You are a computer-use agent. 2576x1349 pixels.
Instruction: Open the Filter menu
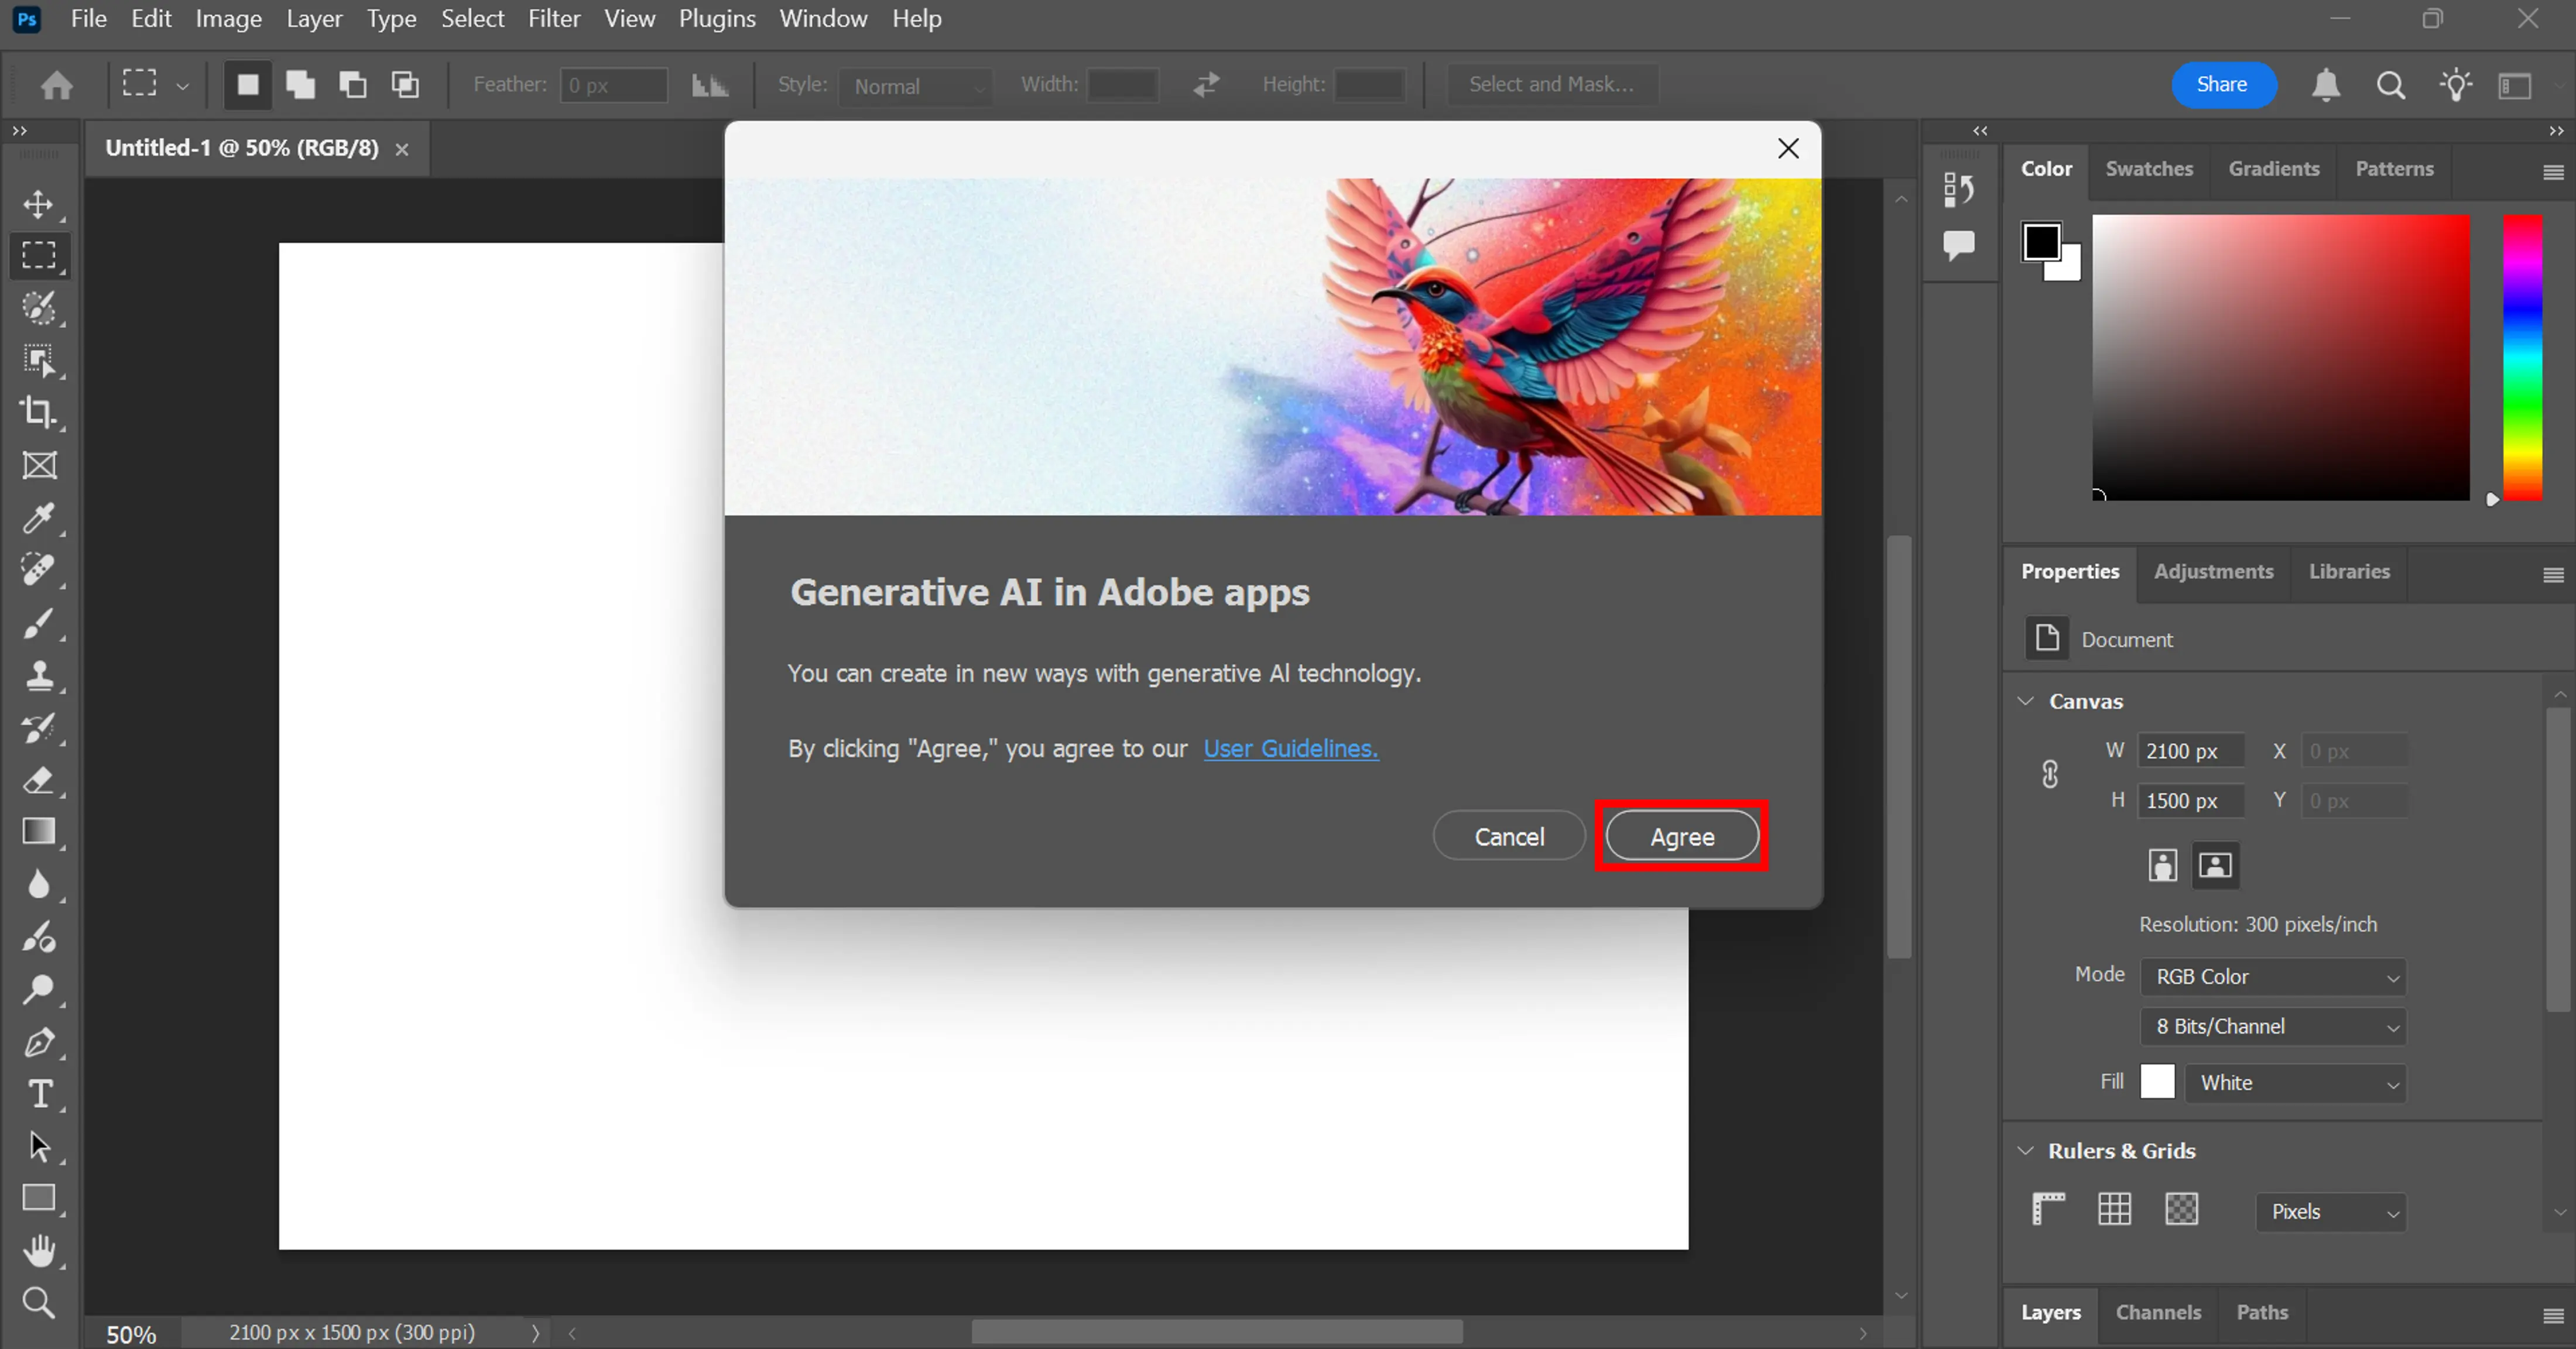coord(553,19)
